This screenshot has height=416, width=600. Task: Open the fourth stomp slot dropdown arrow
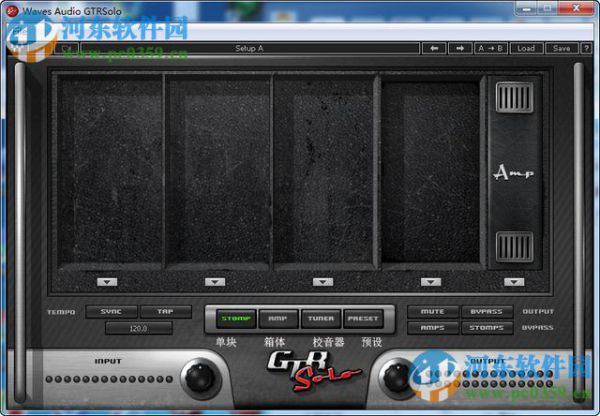point(431,282)
